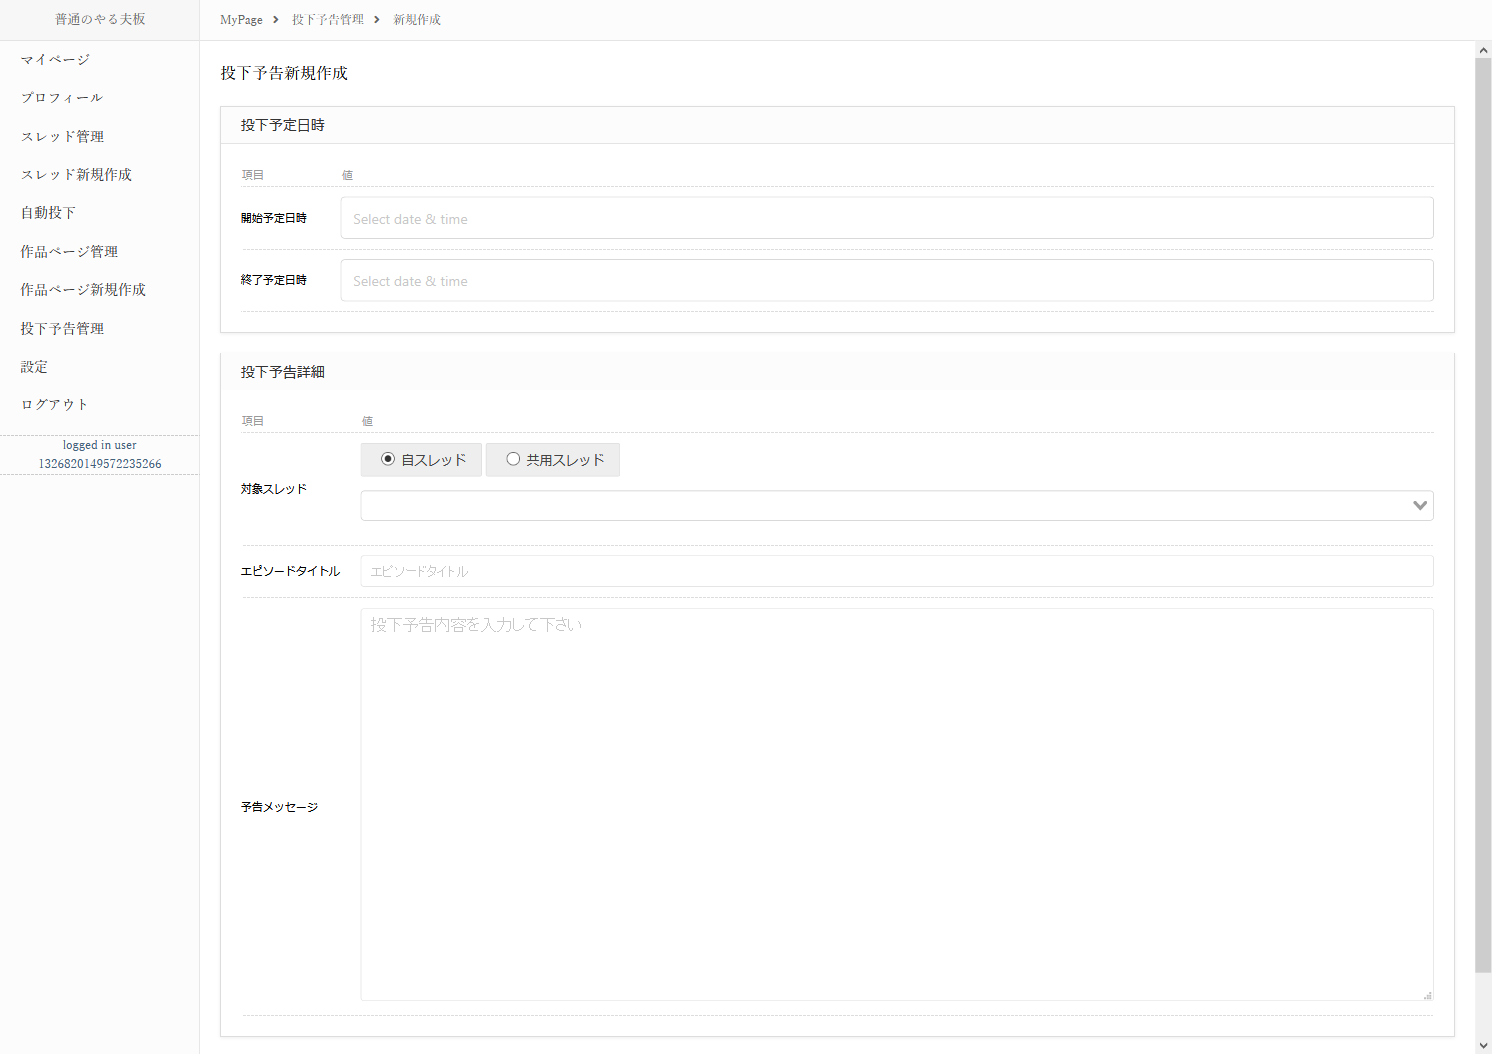This screenshot has width=1492, height=1054.
Task: Open スレッド新規作成 from the sidebar
Action: point(75,174)
